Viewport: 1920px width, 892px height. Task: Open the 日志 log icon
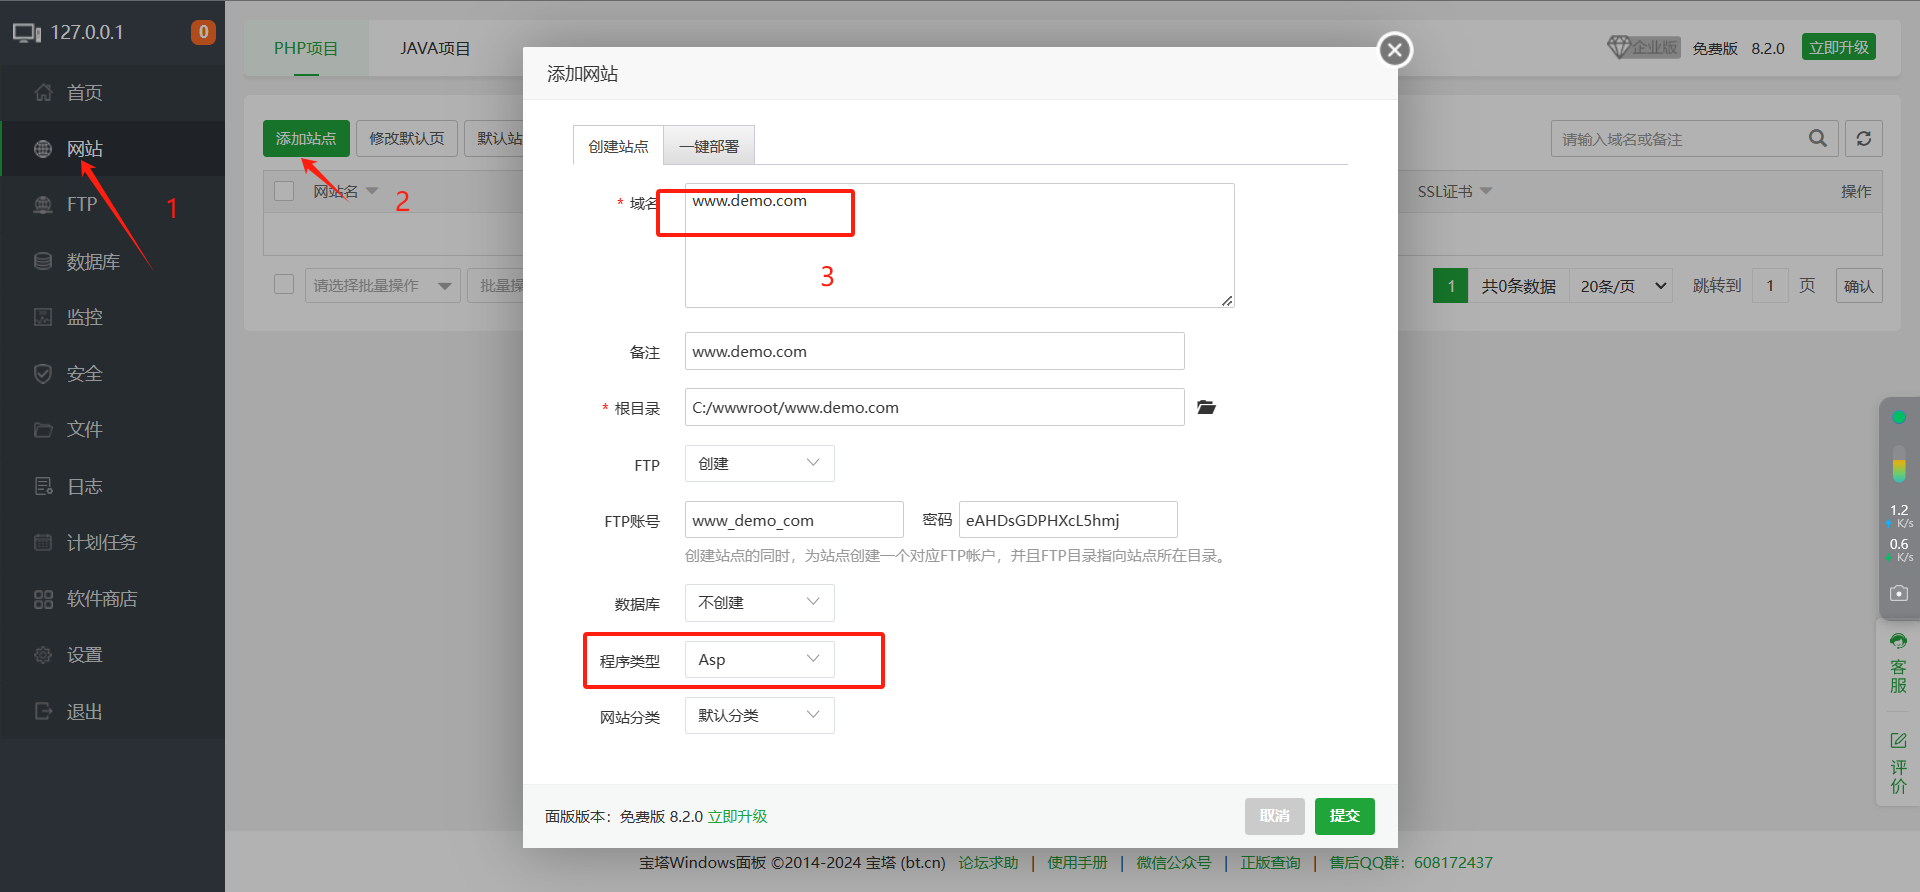[x=43, y=486]
